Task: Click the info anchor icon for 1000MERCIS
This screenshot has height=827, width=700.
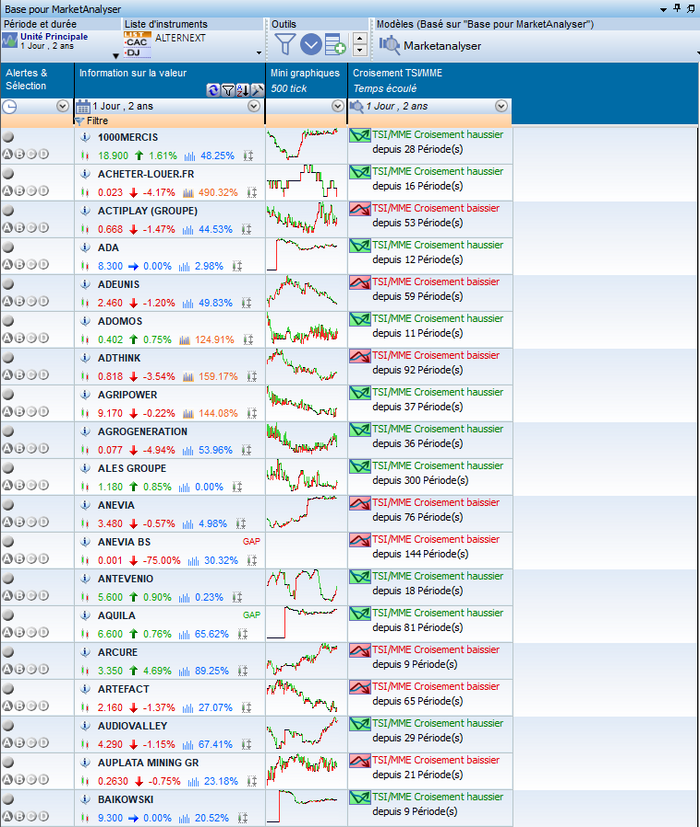Action: (x=85, y=137)
